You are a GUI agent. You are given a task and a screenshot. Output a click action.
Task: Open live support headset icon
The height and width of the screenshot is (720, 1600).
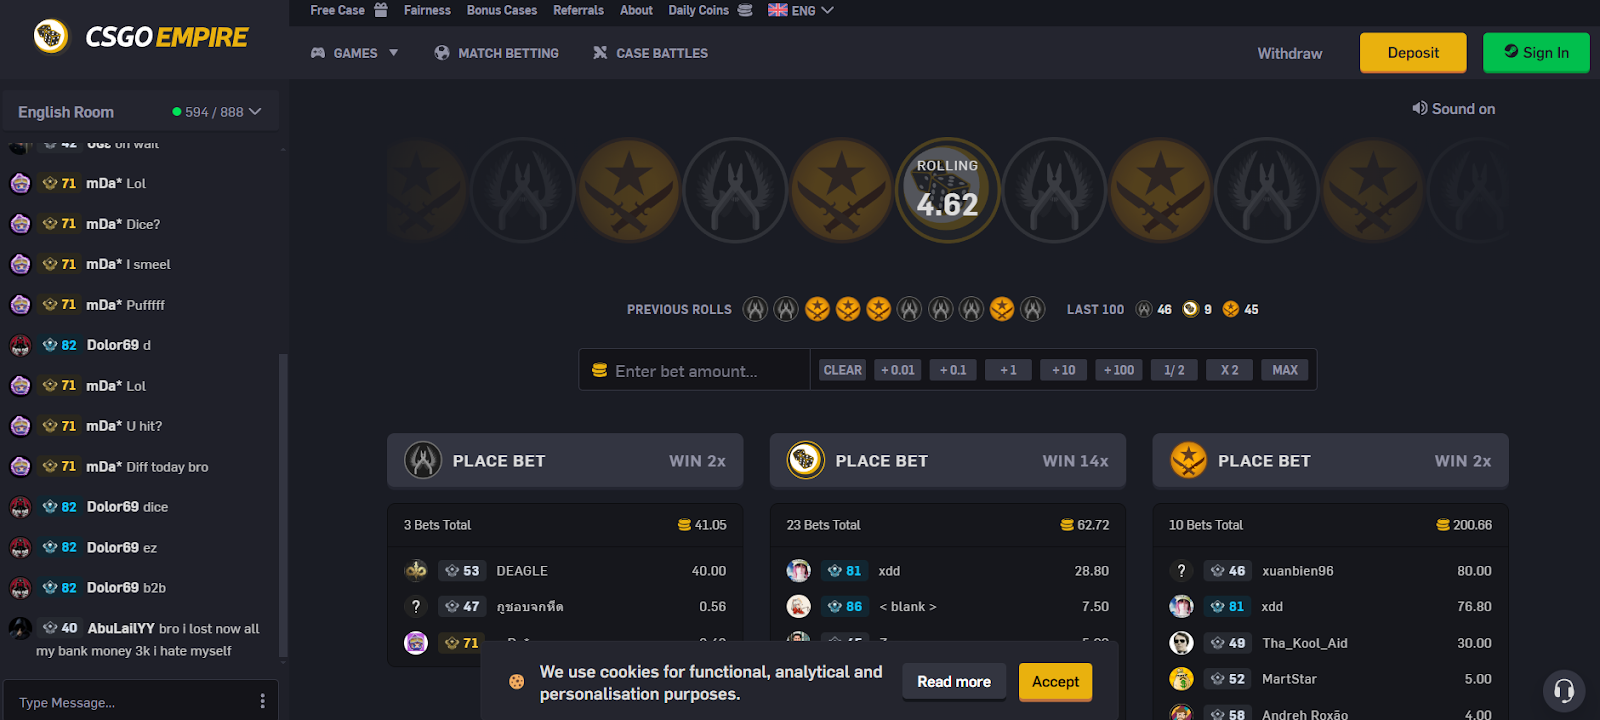[x=1564, y=690]
